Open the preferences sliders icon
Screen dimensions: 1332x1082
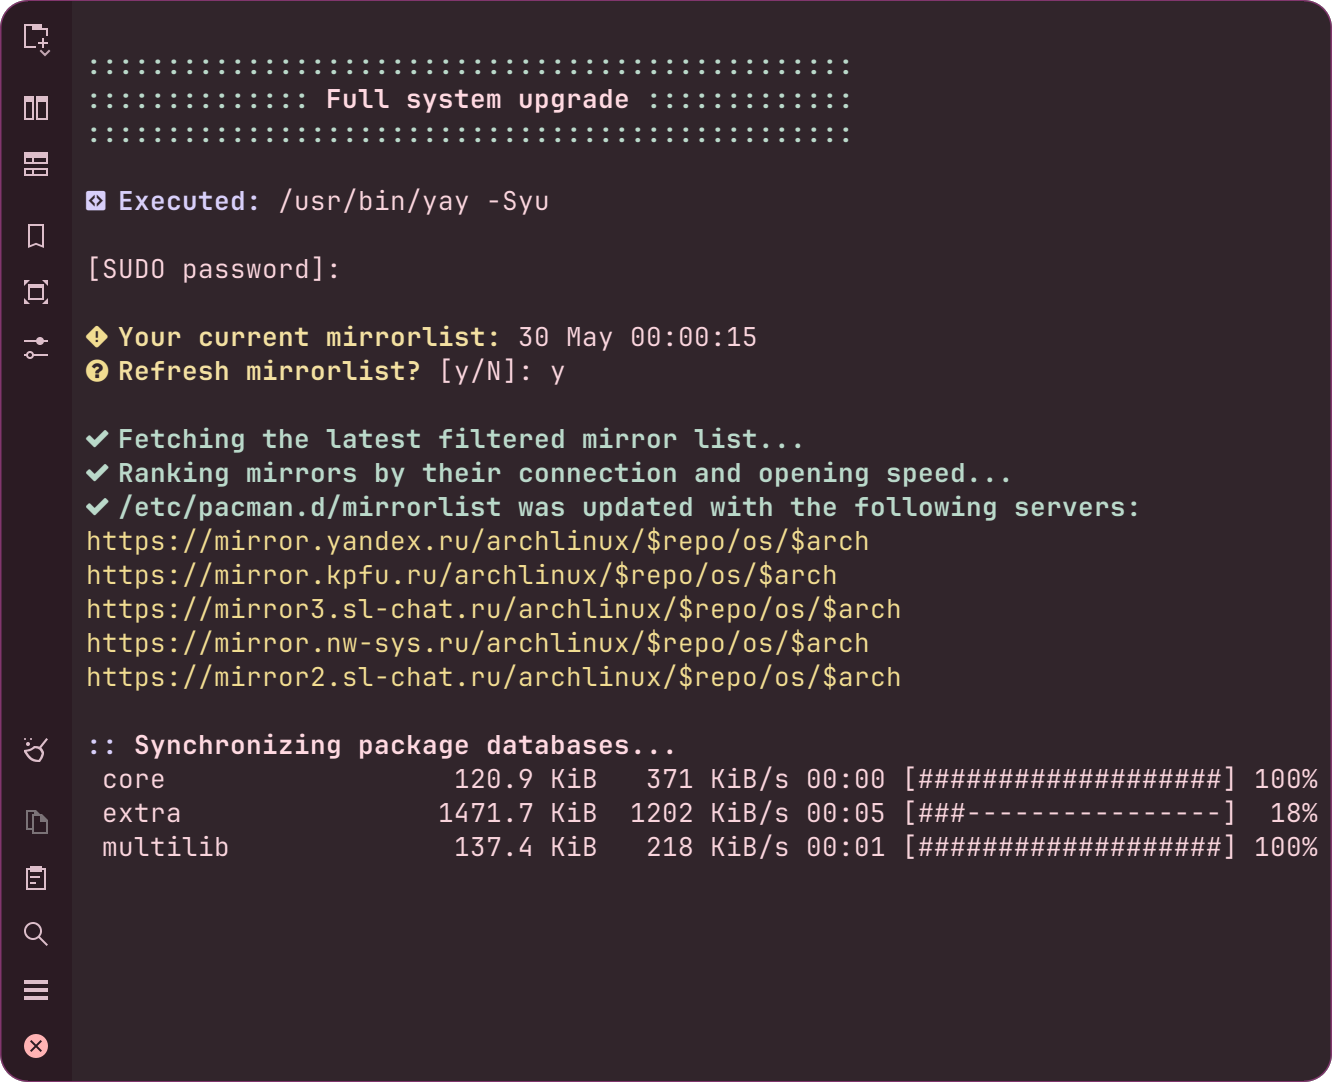click(x=36, y=348)
